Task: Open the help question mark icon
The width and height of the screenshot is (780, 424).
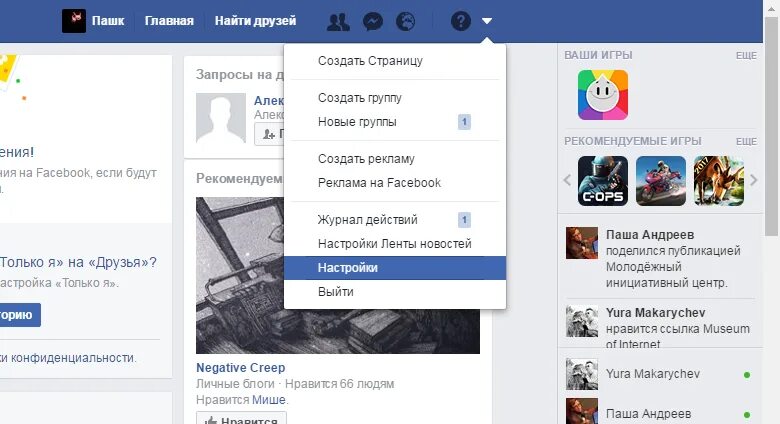Action: point(461,21)
